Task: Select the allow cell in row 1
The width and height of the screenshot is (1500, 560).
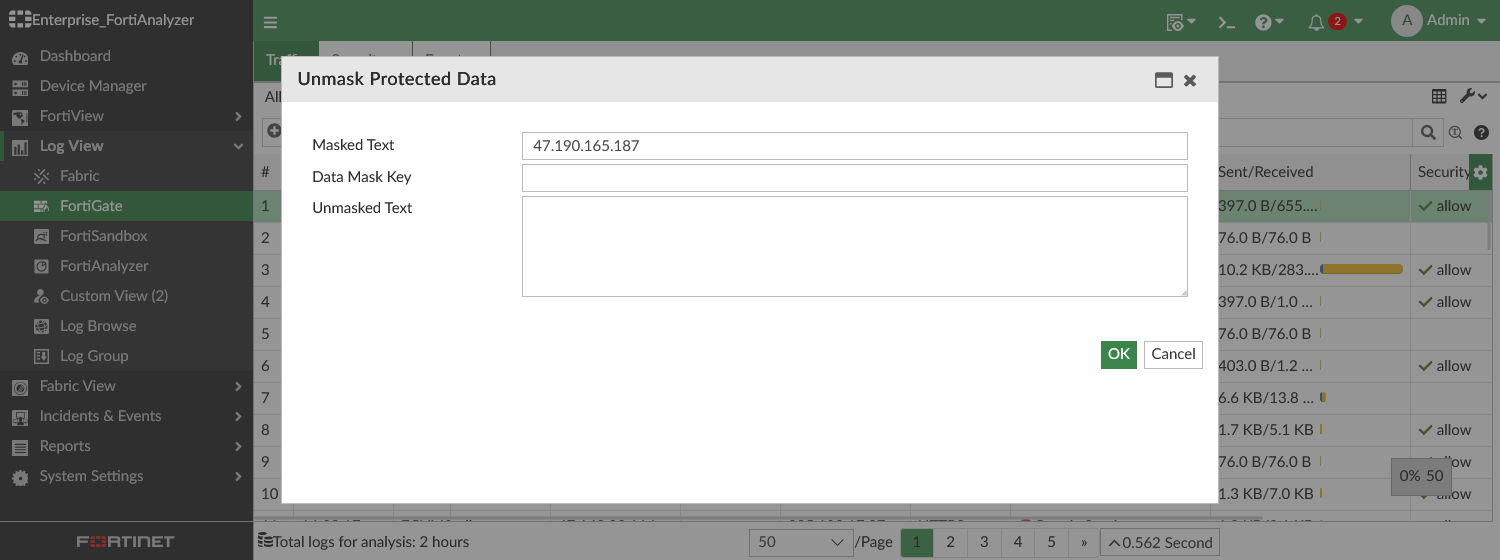Action: (x=1445, y=206)
